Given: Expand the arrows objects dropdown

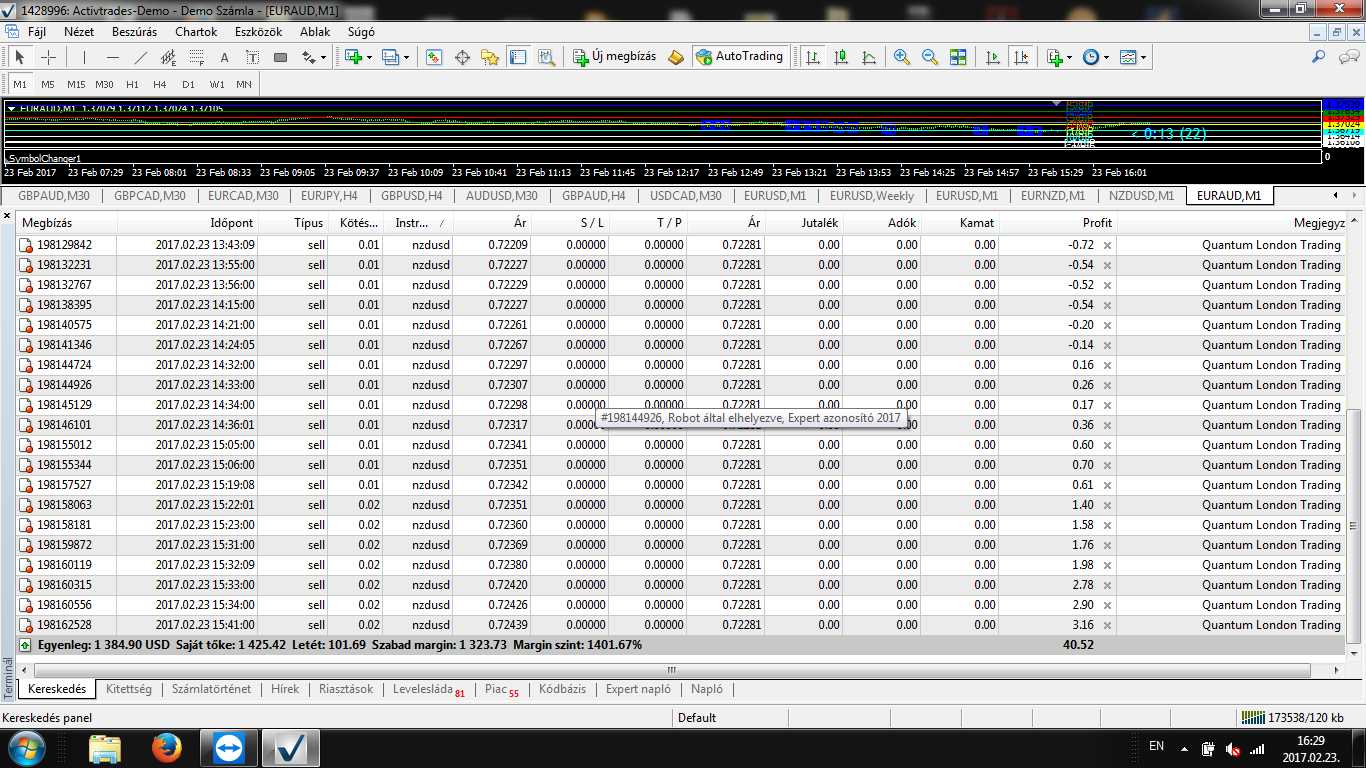Looking at the screenshot, I should point(323,58).
